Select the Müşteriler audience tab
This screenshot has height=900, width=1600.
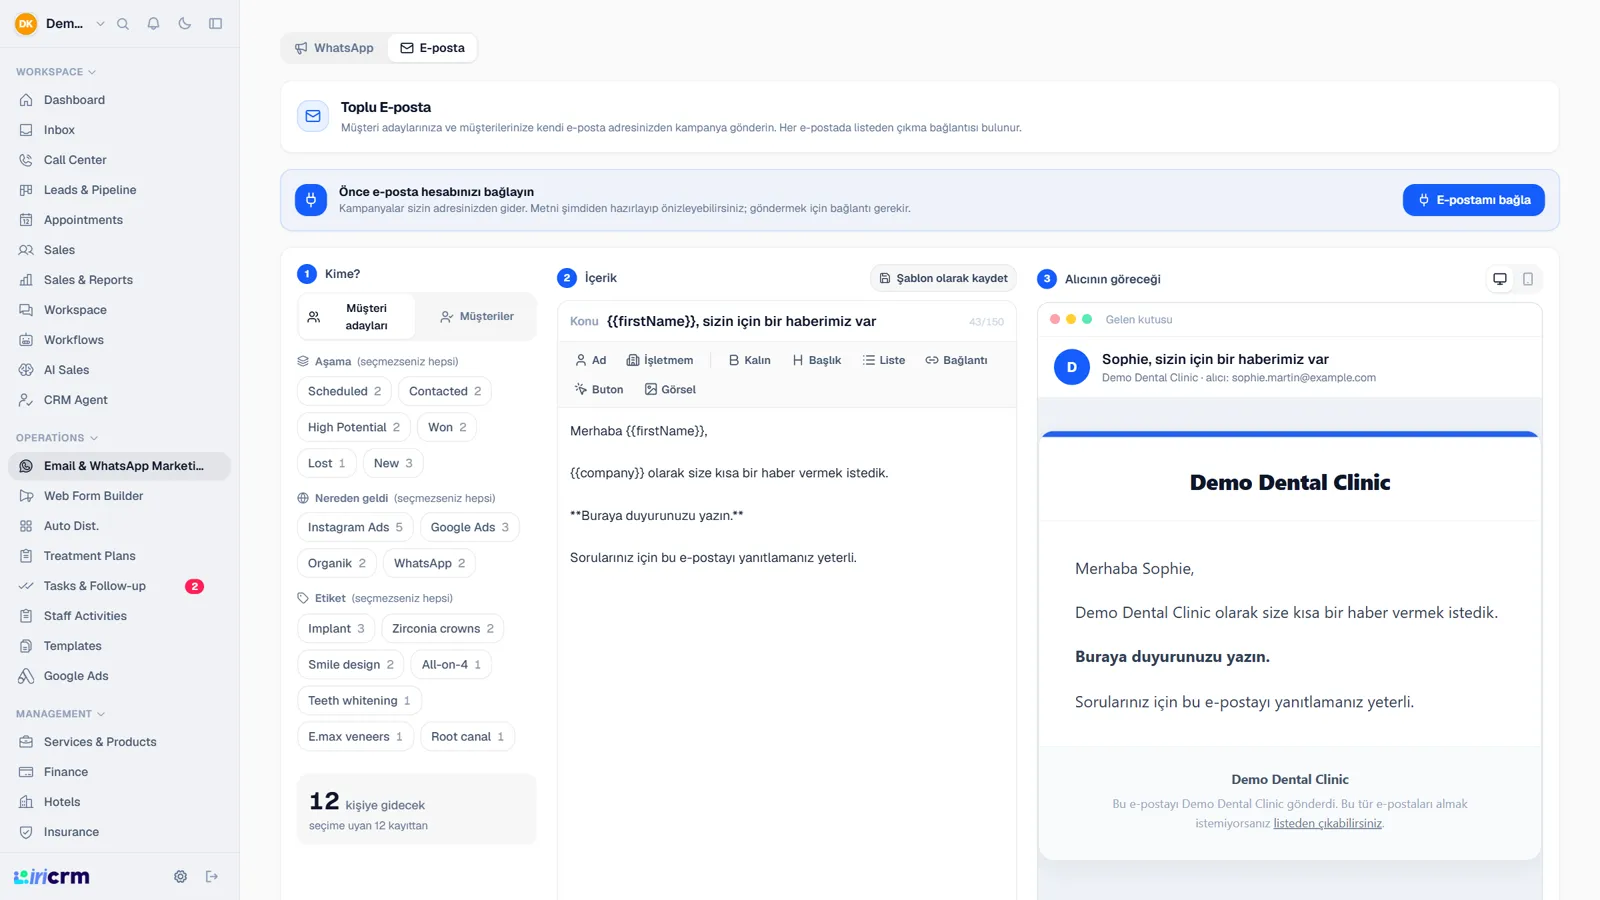click(x=476, y=317)
